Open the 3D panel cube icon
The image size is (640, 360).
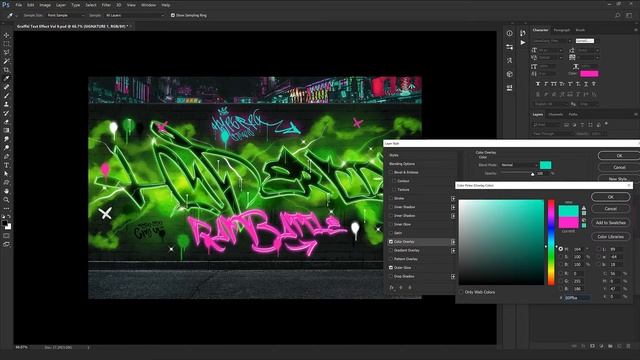click(509, 74)
